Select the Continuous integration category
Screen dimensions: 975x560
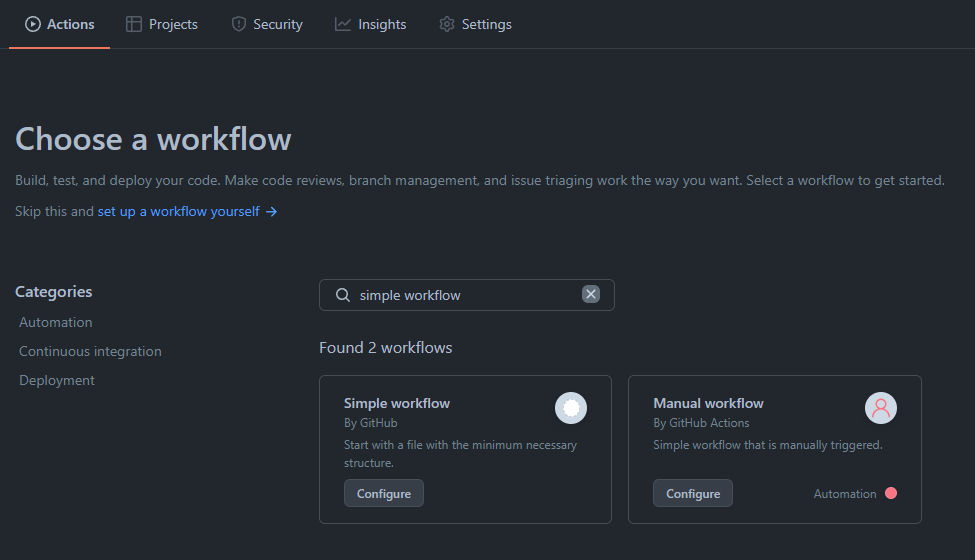click(x=90, y=351)
